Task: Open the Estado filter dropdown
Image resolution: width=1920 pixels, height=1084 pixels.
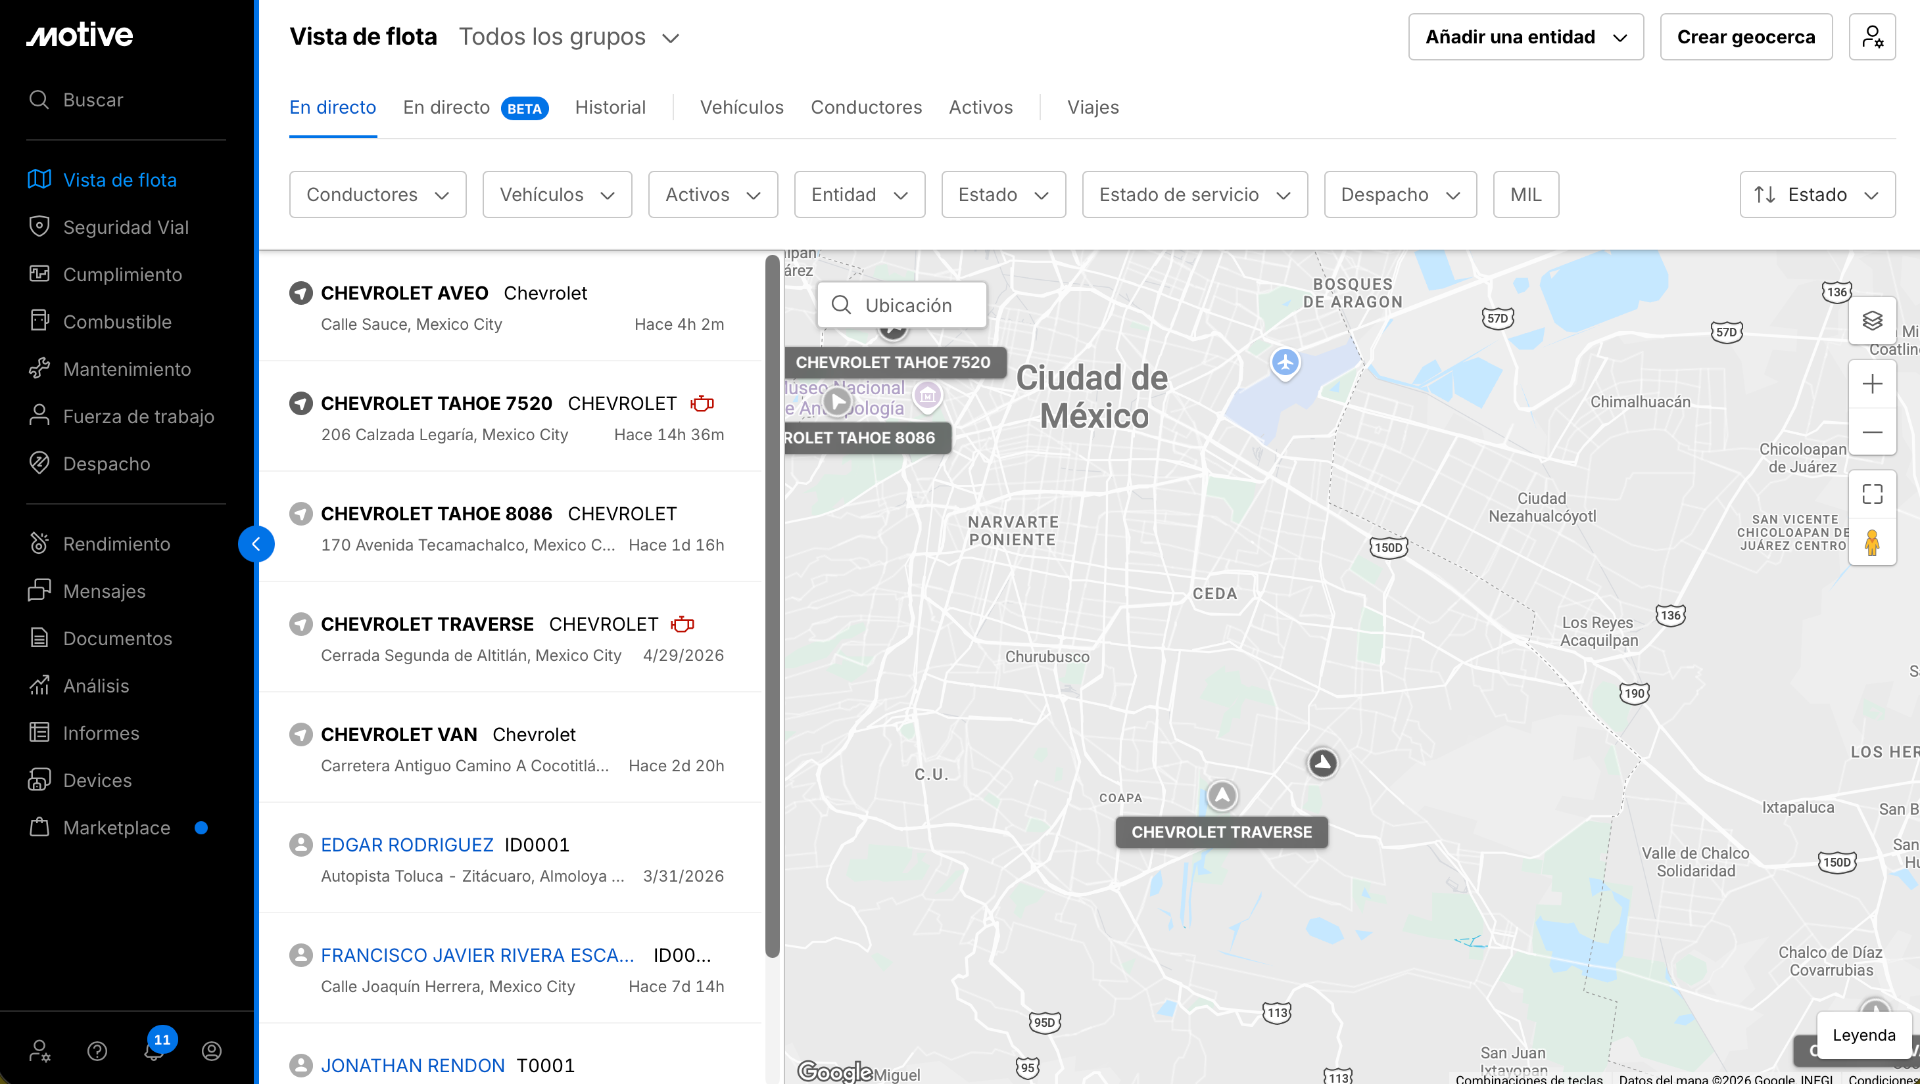Action: coord(1003,195)
